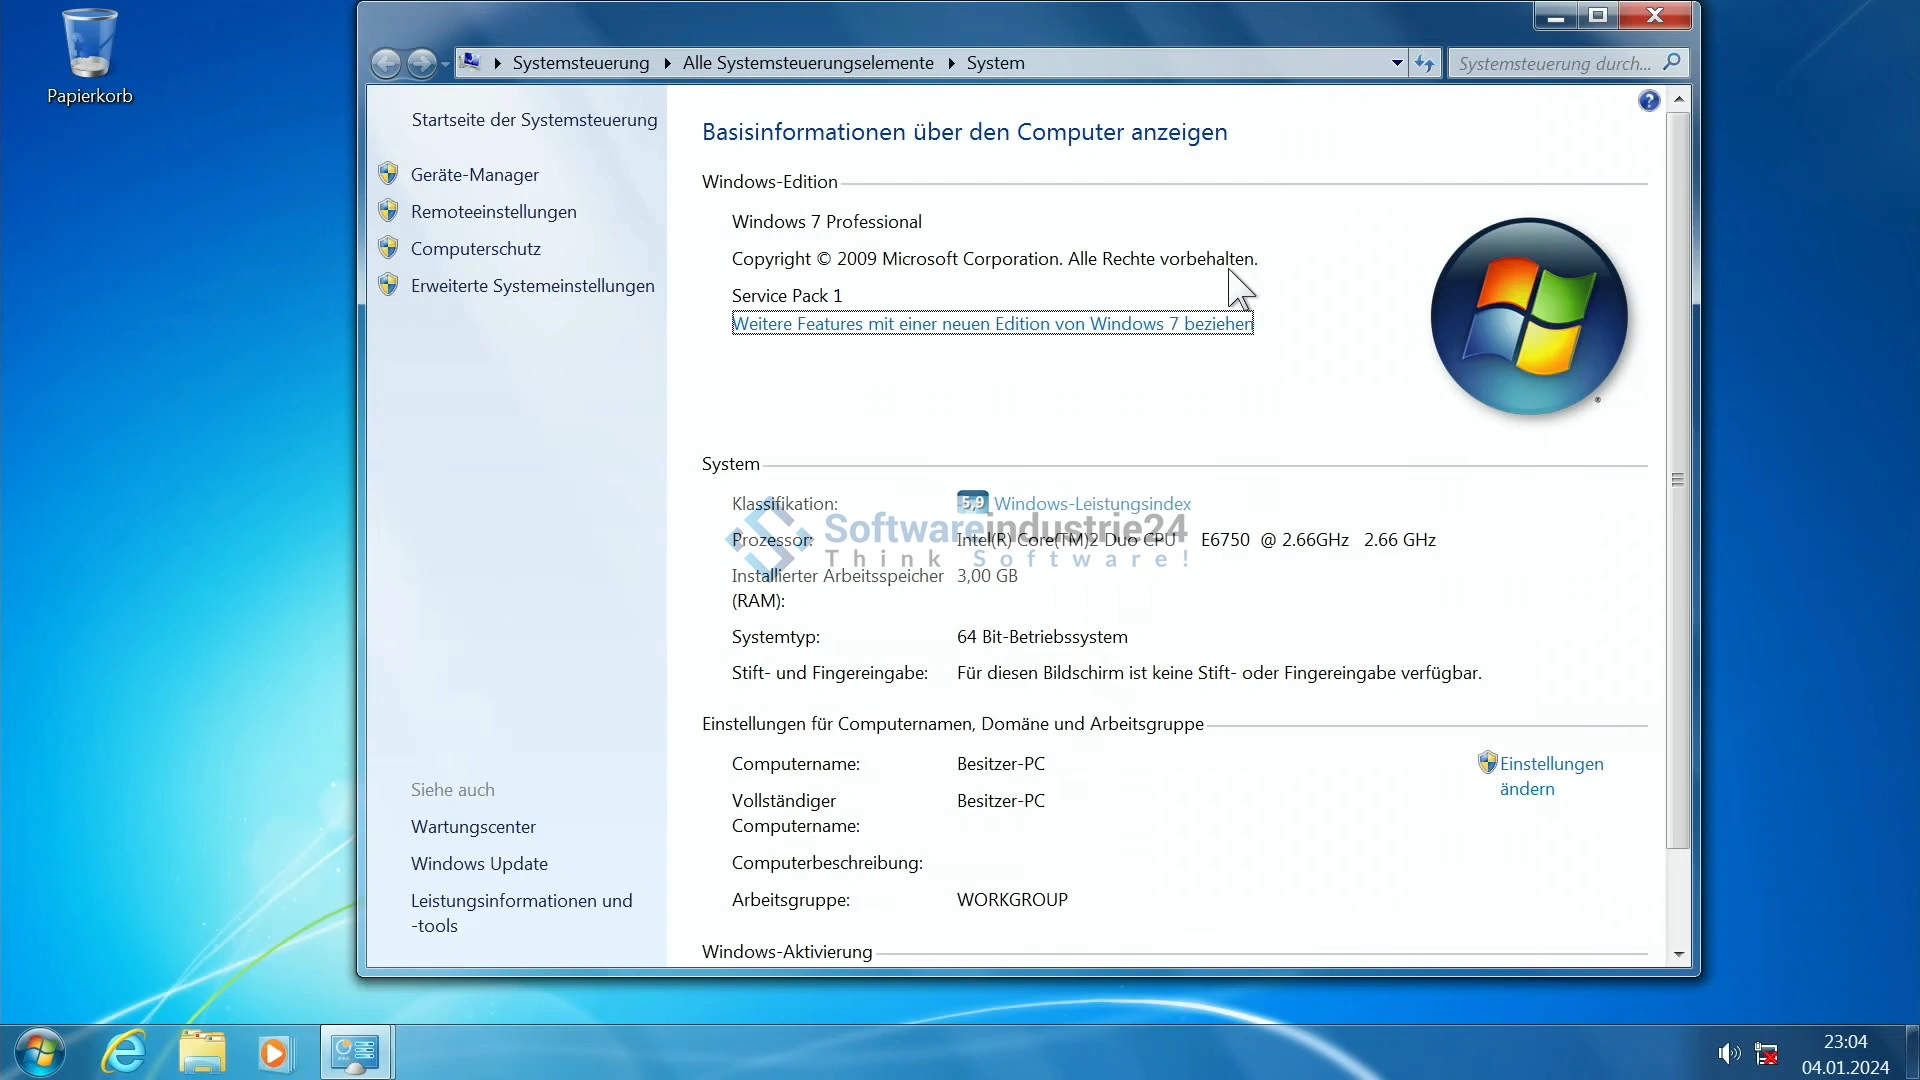Image resolution: width=1920 pixels, height=1080 pixels.
Task: Open Windows Update under Siehe auch
Action: point(479,864)
